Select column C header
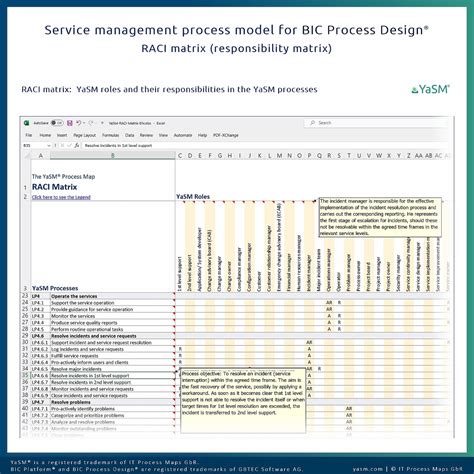Image resolution: width=474 pixels, height=474 pixels. pos(180,156)
